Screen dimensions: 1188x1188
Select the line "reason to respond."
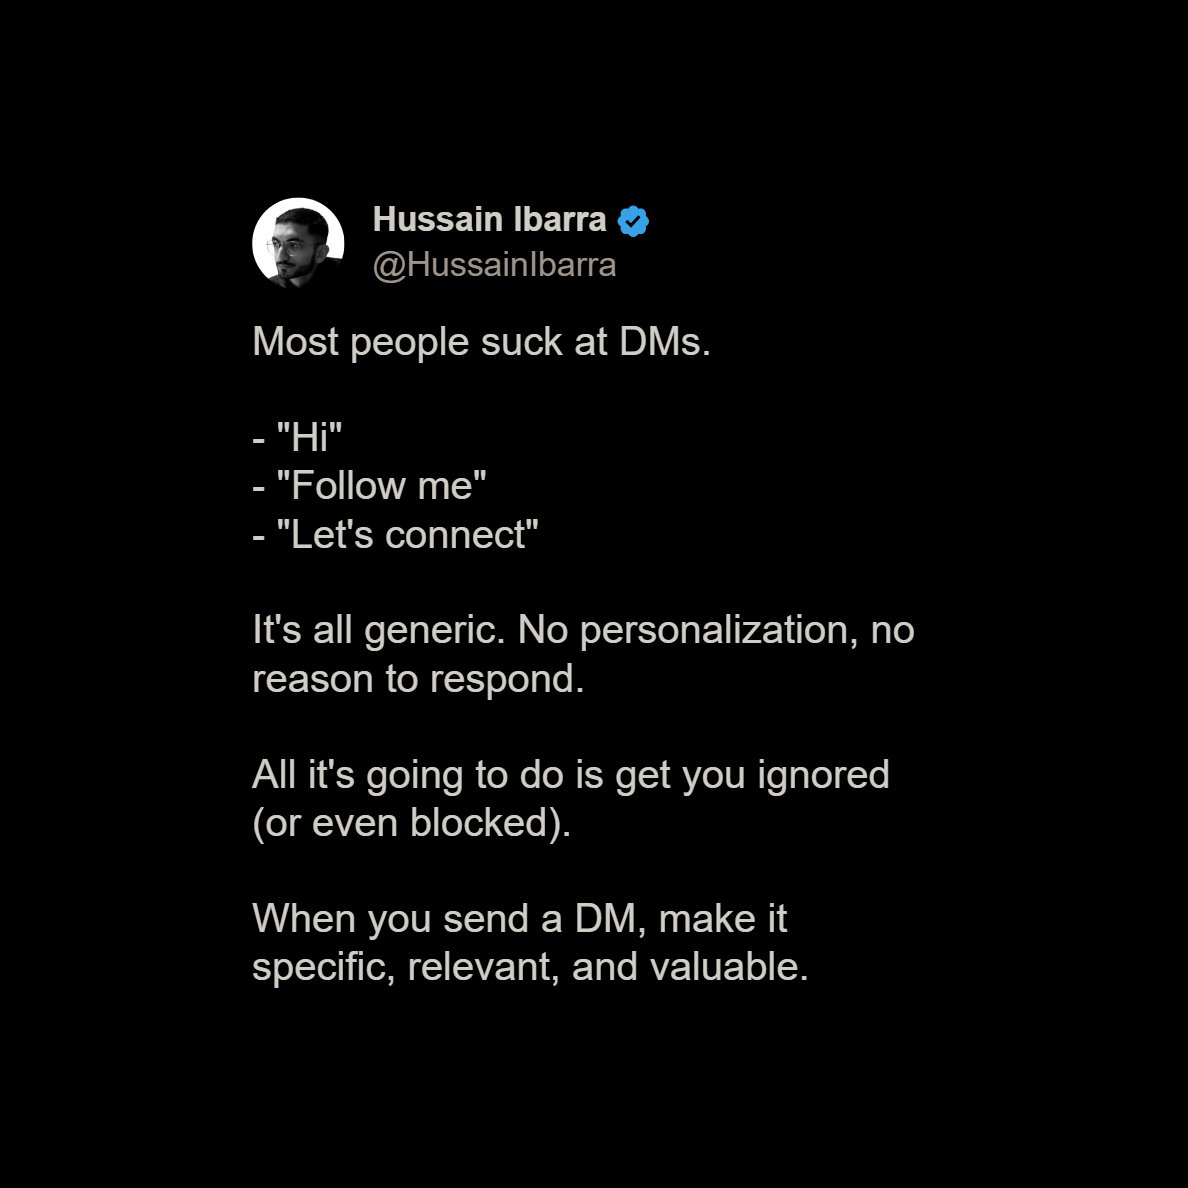click(418, 679)
